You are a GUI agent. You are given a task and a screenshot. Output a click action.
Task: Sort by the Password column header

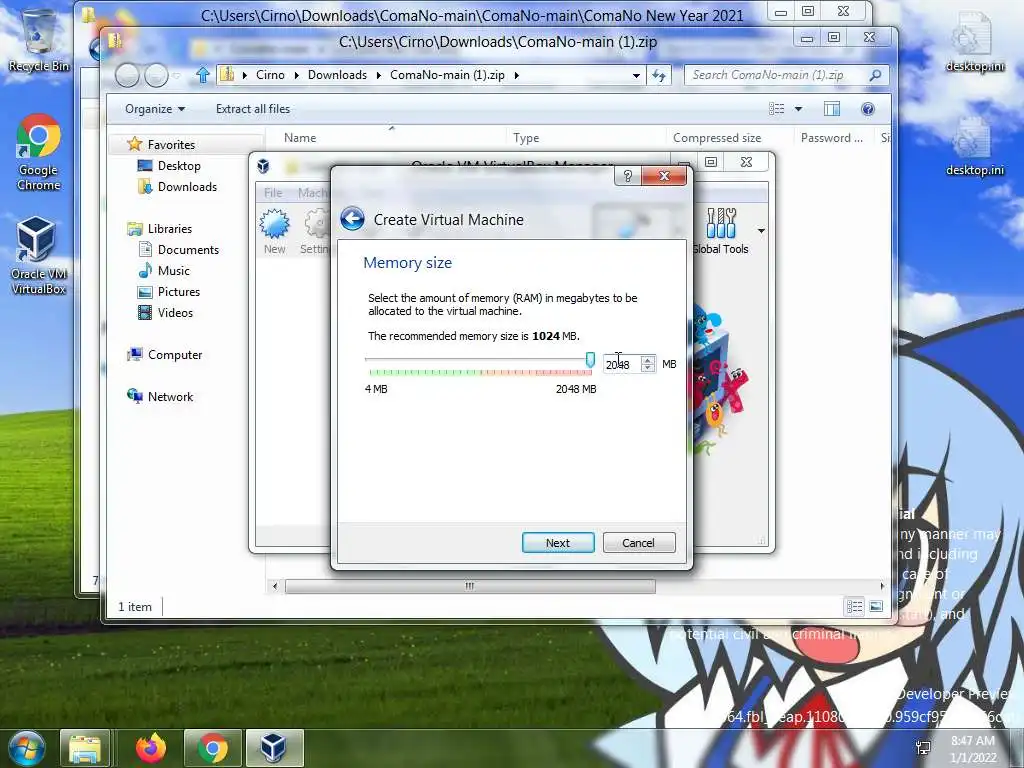pyautogui.click(x=831, y=138)
